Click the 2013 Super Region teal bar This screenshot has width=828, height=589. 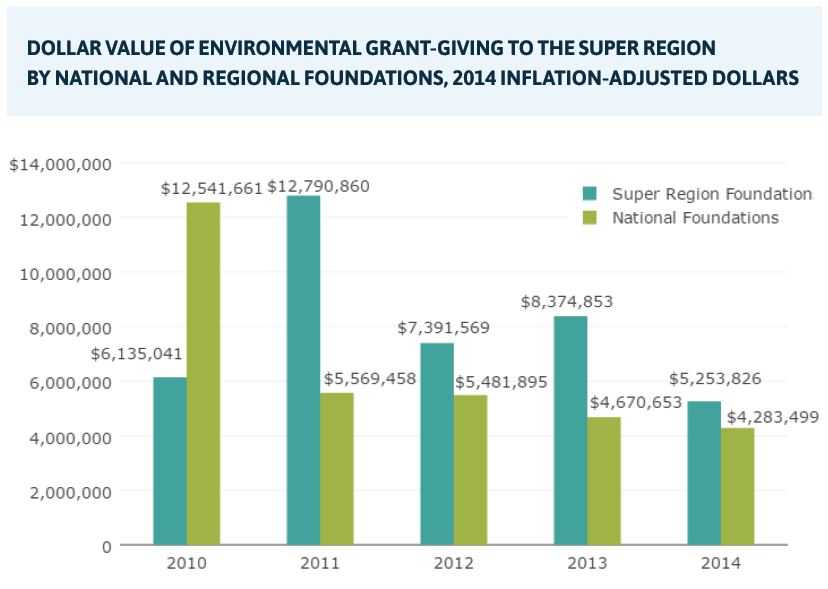click(x=570, y=430)
